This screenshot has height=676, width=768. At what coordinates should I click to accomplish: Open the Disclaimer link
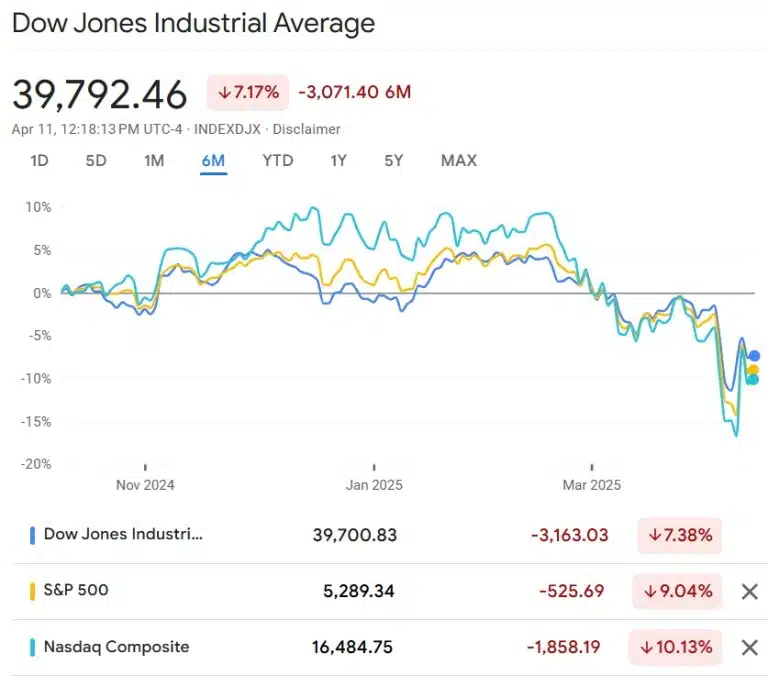pyautogui.click(x=307, y=129)
